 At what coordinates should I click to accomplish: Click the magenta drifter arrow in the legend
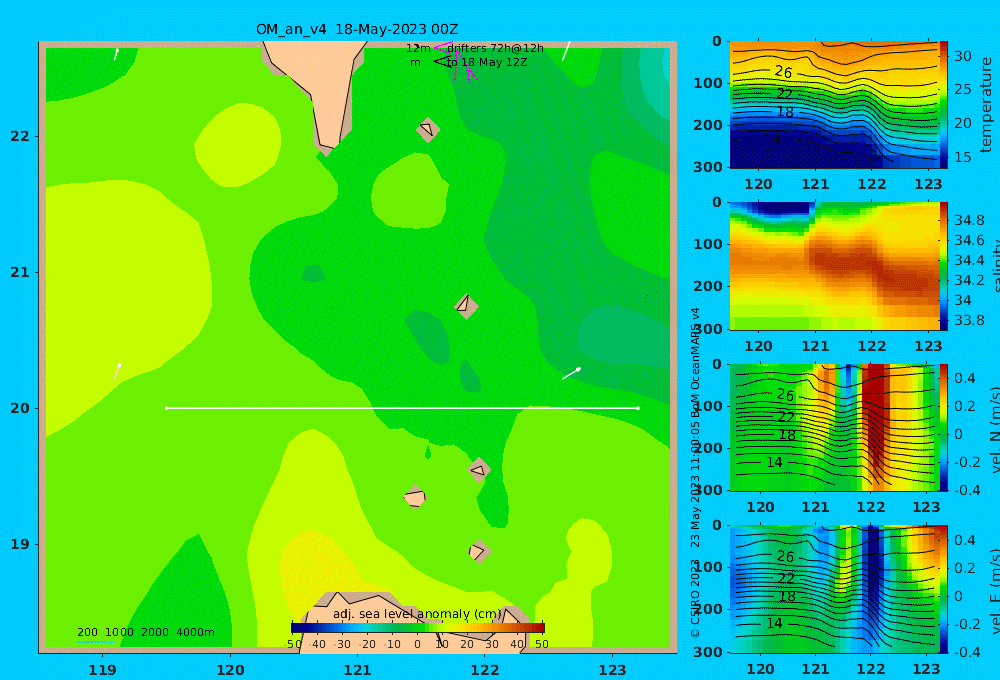[x=443, y=48]
